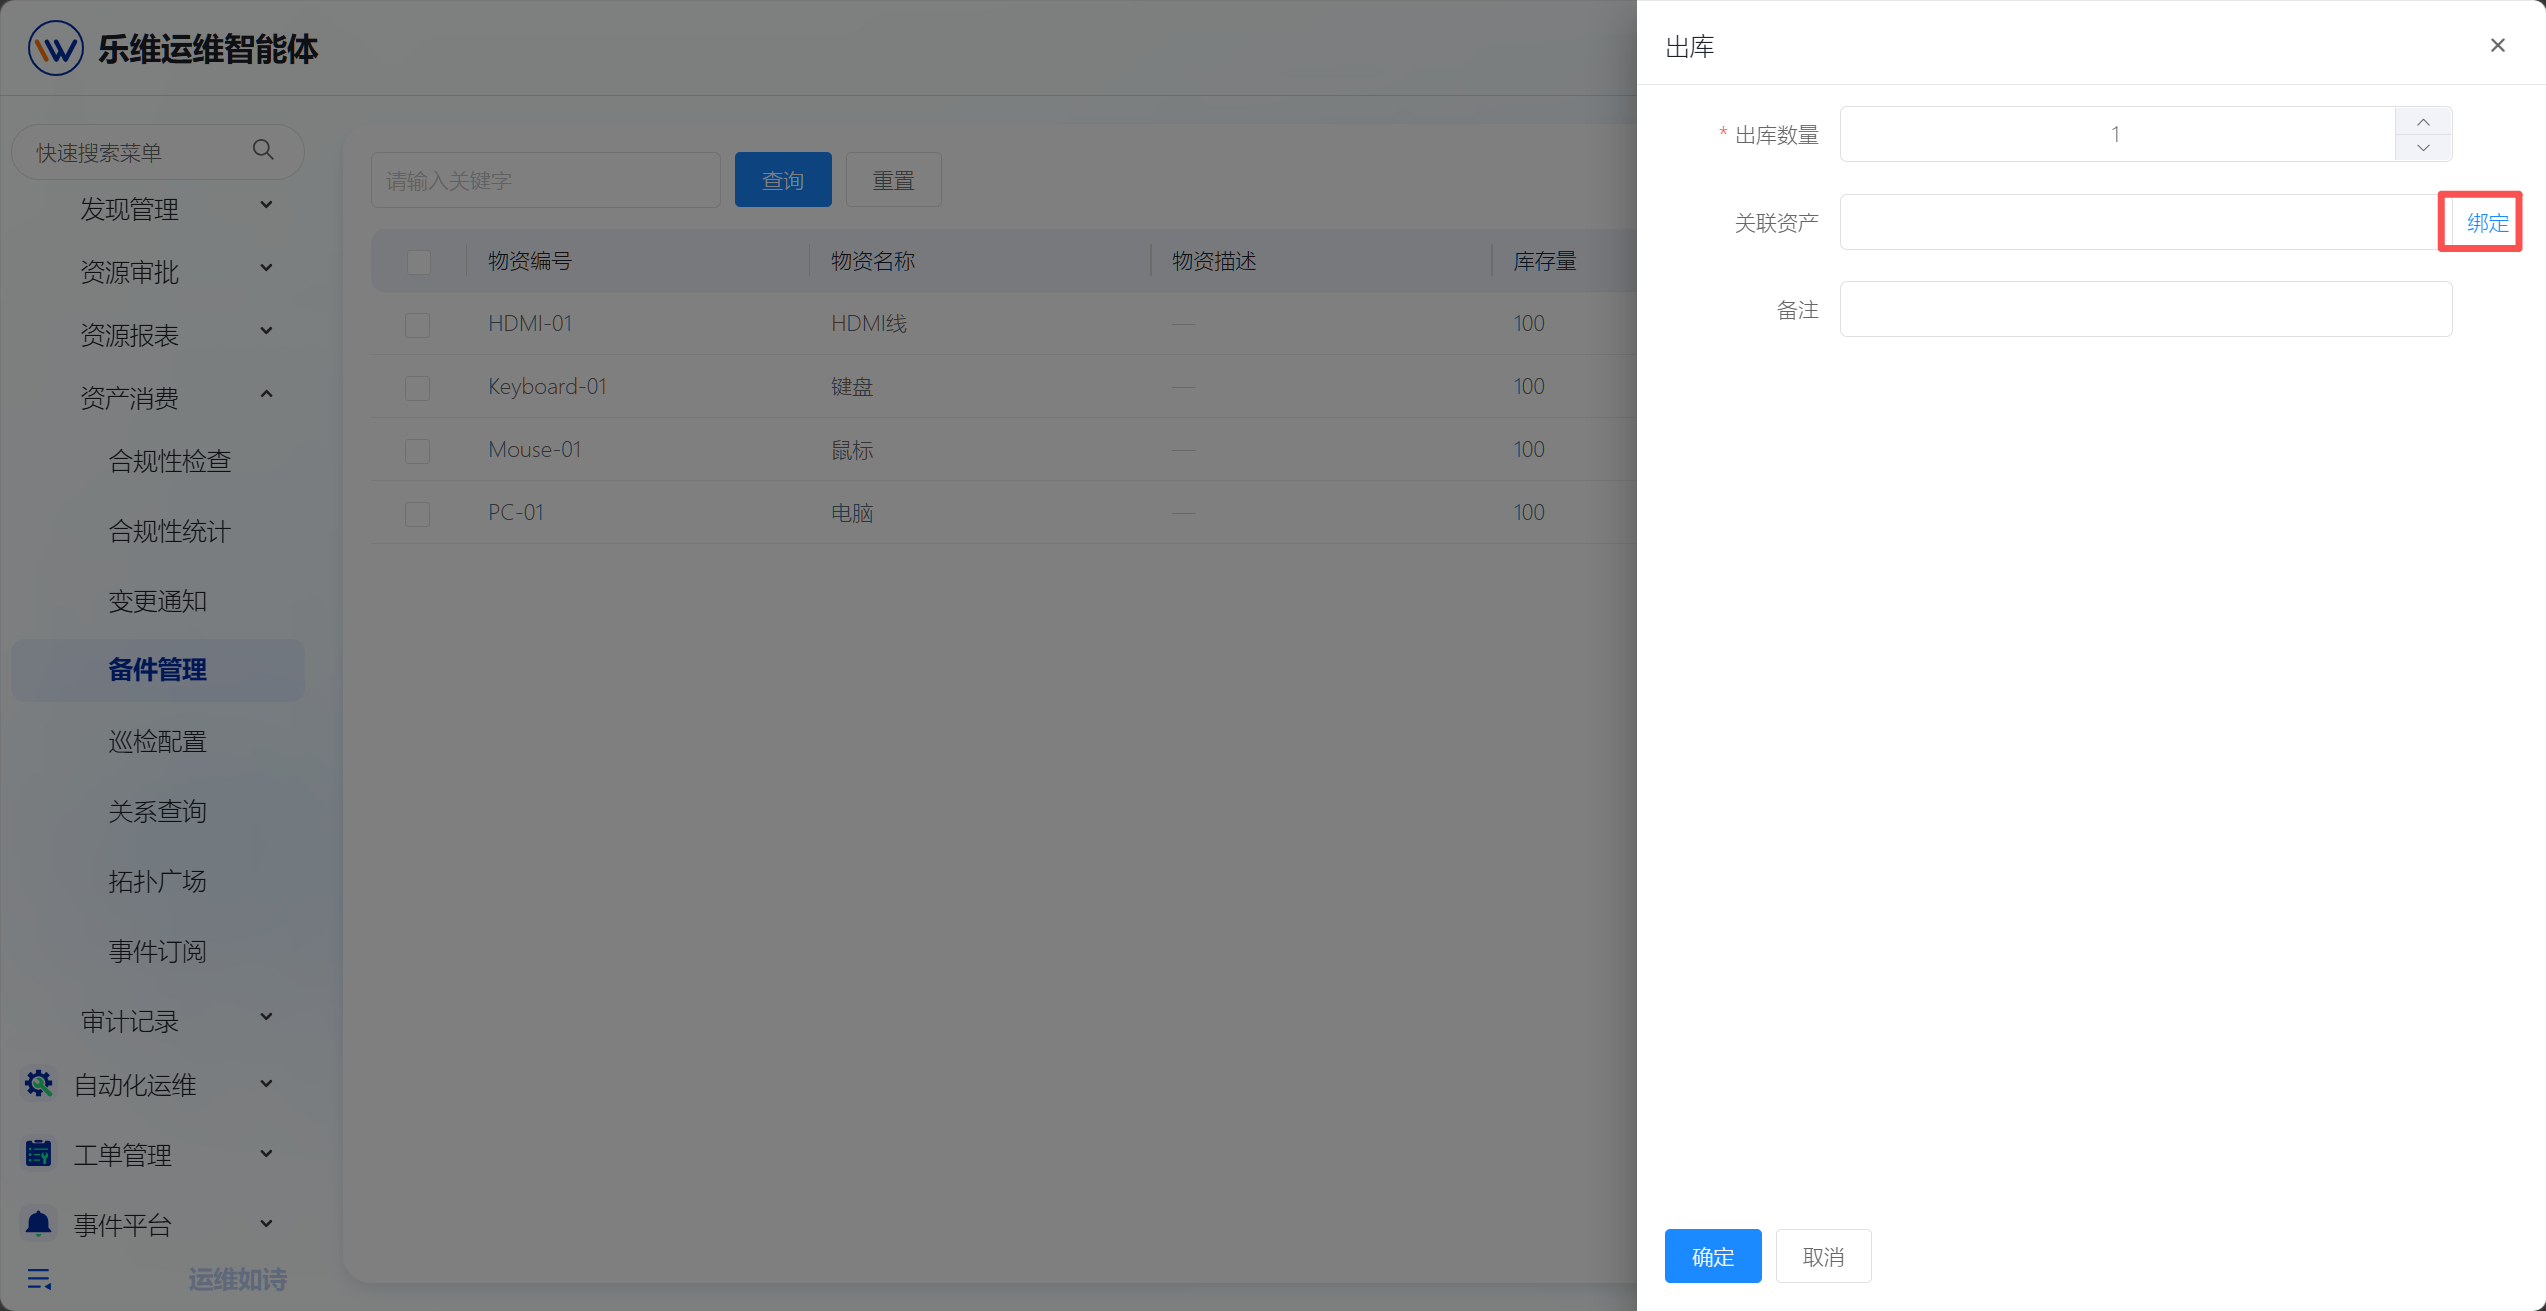Confirm with the 确定 button
Screen dimensions: 2546x1311
(1713, 1256)
